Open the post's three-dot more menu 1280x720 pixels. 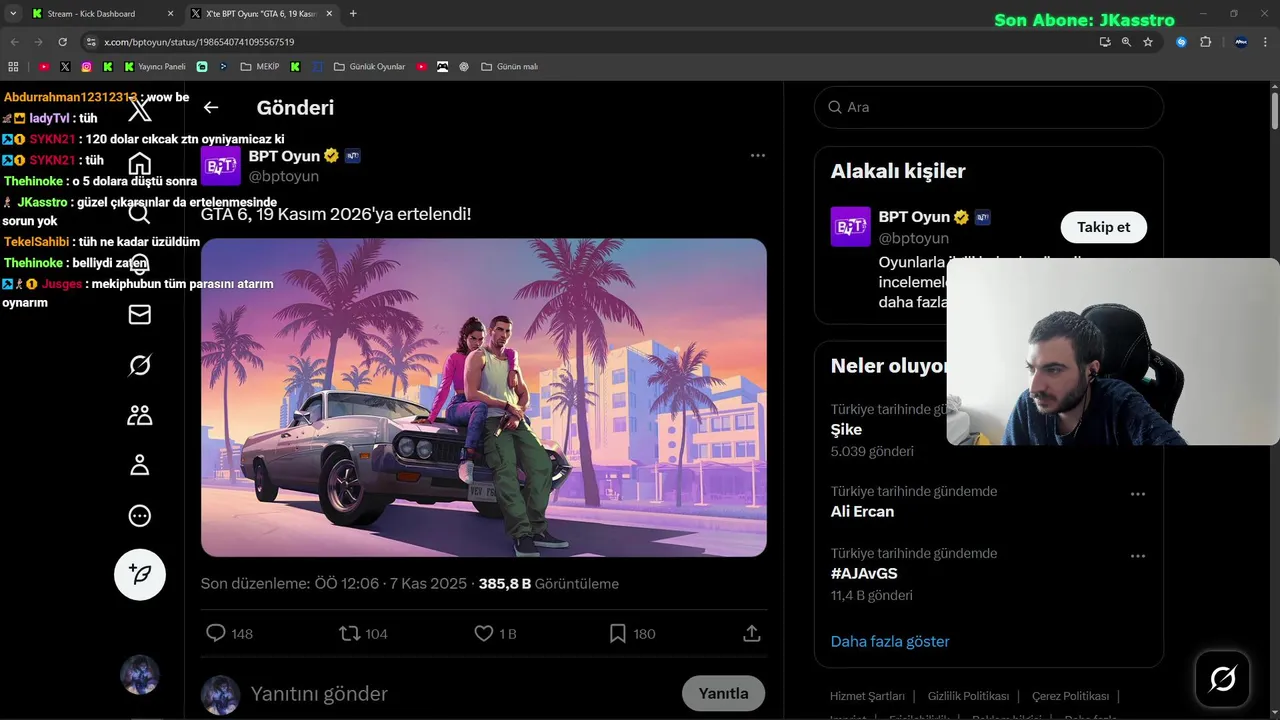click(758, 156)
